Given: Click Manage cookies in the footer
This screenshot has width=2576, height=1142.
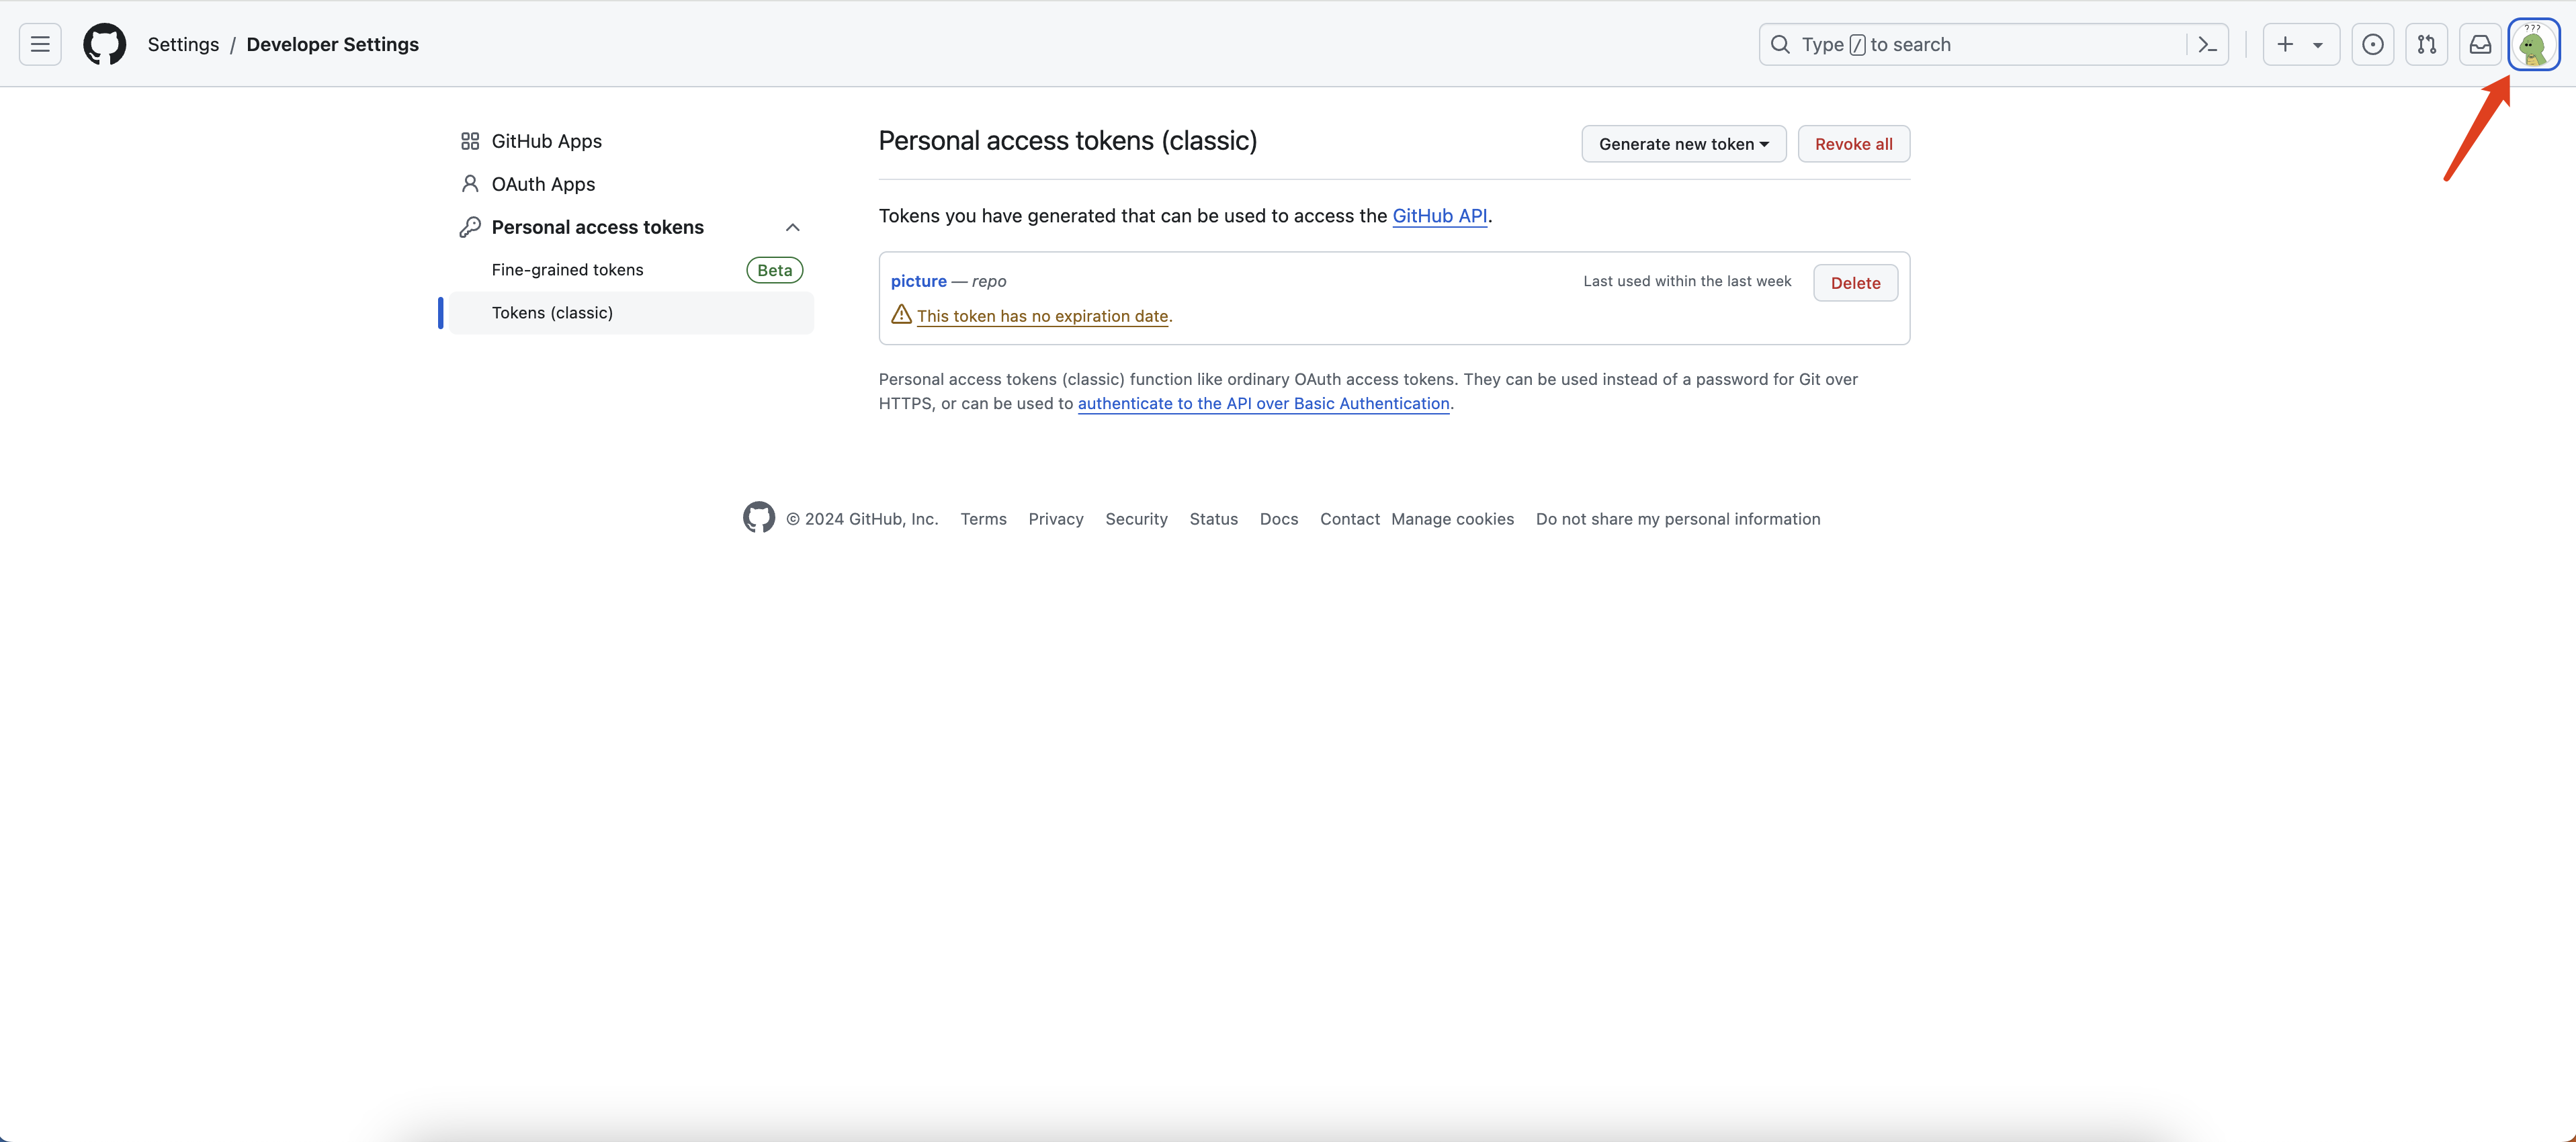Looking at the screenshot, I should [1453, 519].
